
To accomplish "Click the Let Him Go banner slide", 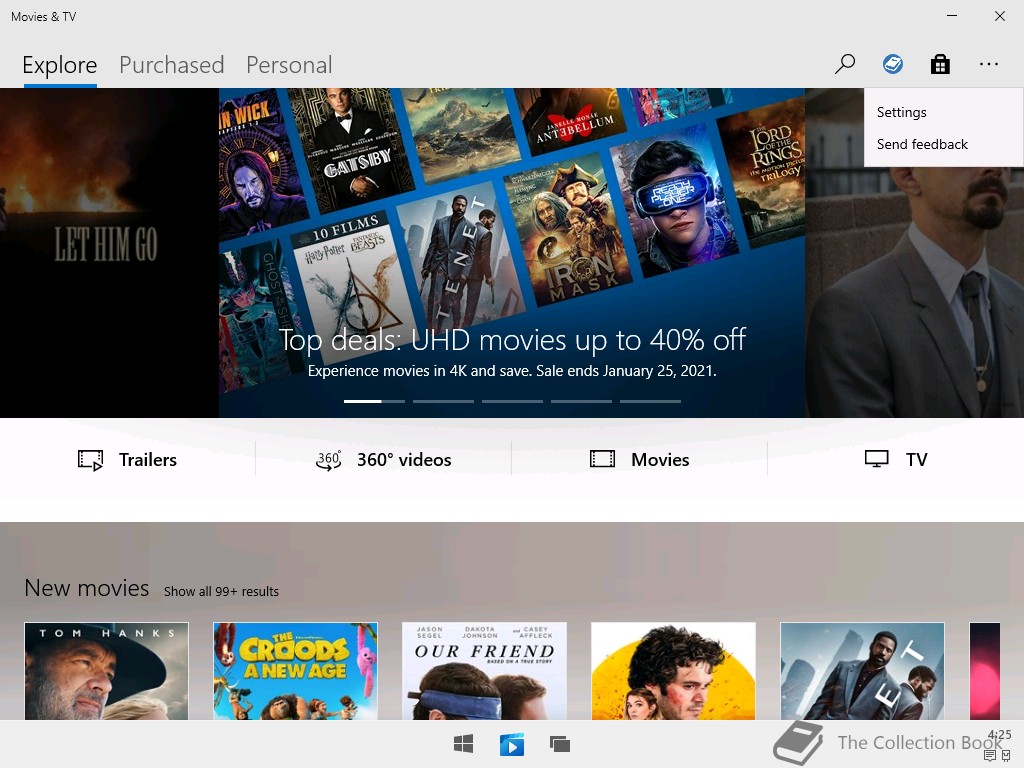I will 109,253.
